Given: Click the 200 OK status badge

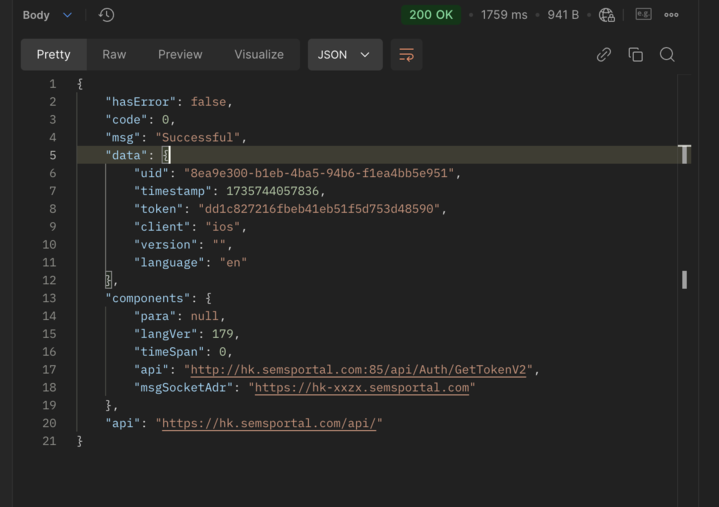Looking at the screenshot, I should (431, 15).
